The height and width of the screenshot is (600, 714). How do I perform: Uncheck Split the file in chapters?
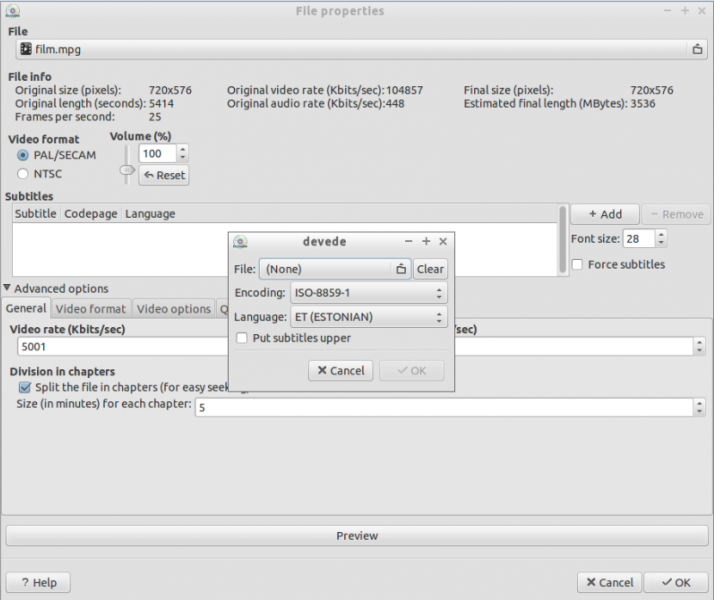[x=25, y=387]
